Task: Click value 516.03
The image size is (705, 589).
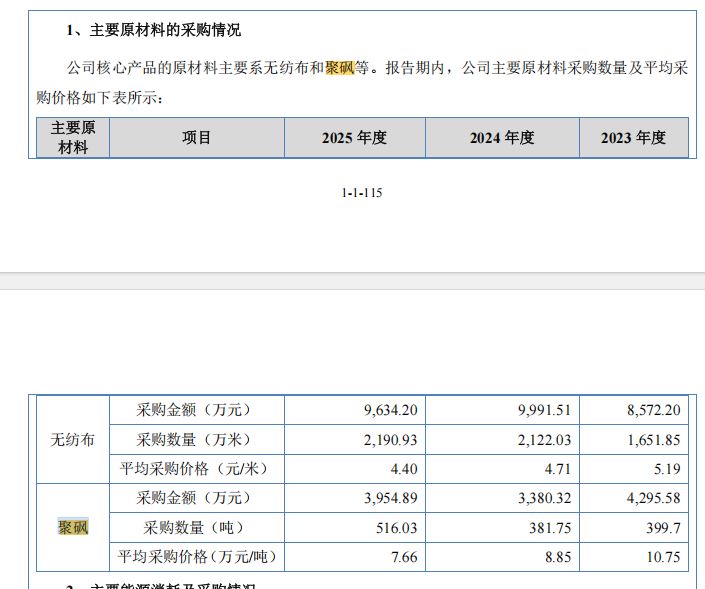Action: 397,527
